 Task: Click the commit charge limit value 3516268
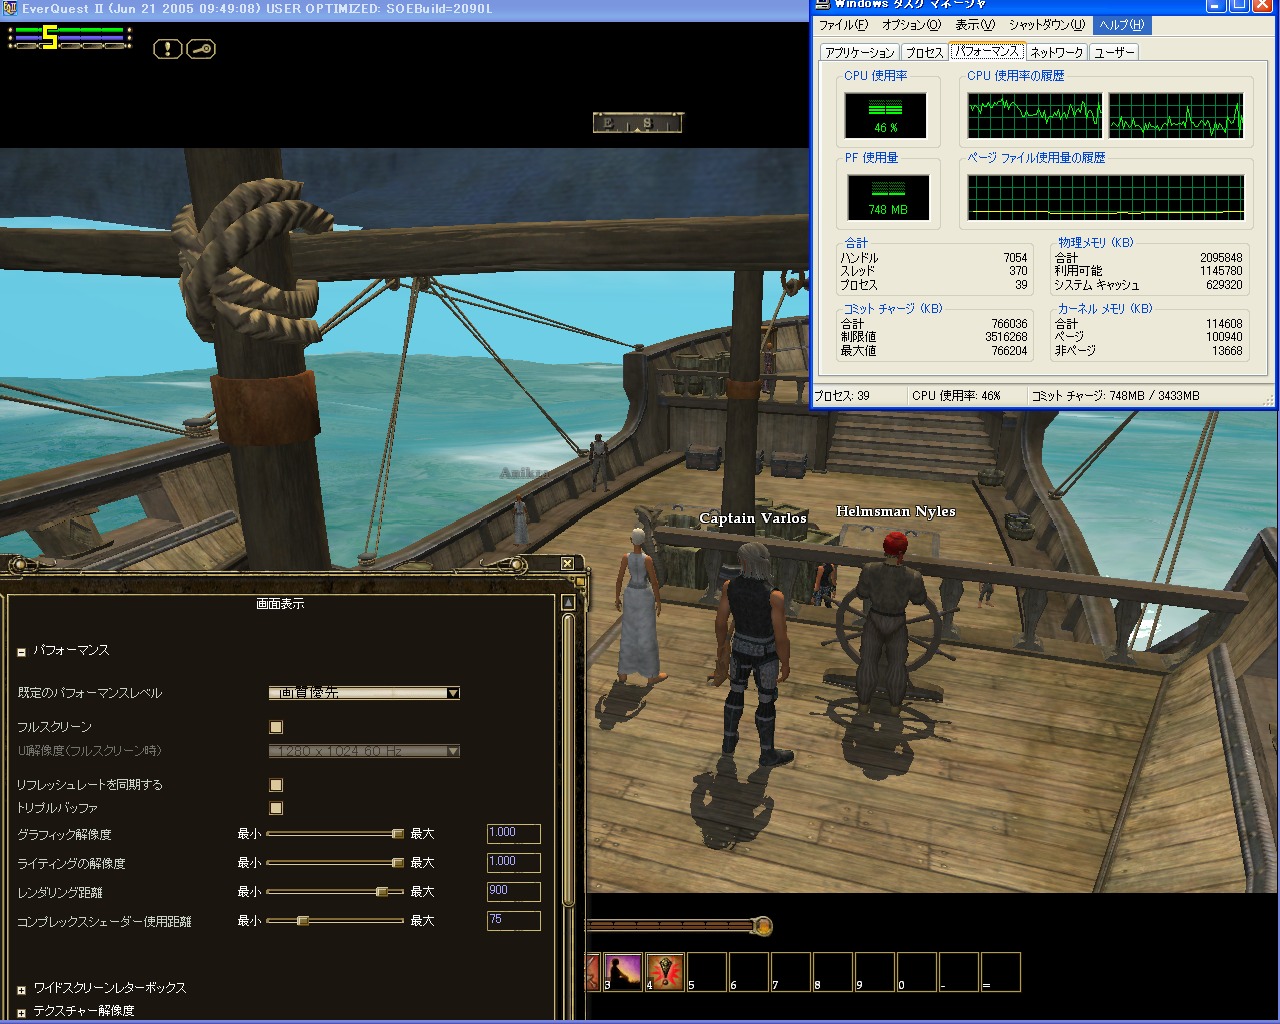1006,338
